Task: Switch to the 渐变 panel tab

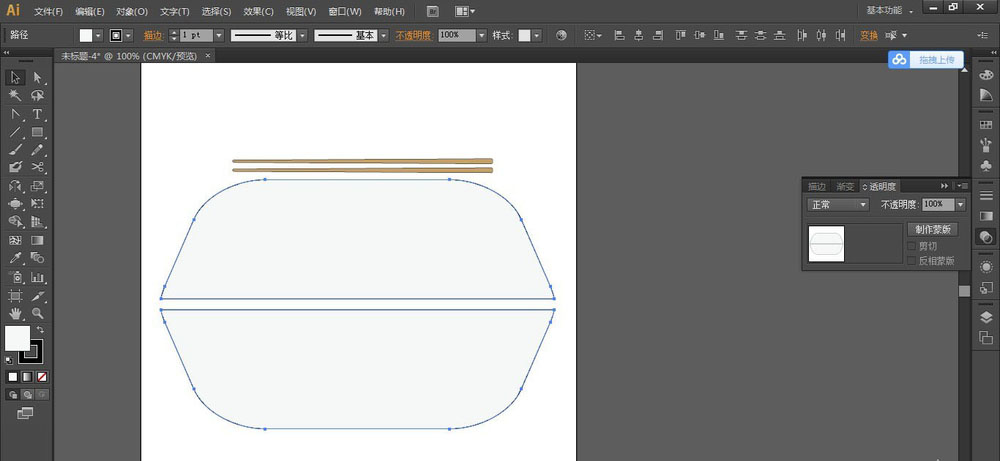Action: click(x=845, y=186)
